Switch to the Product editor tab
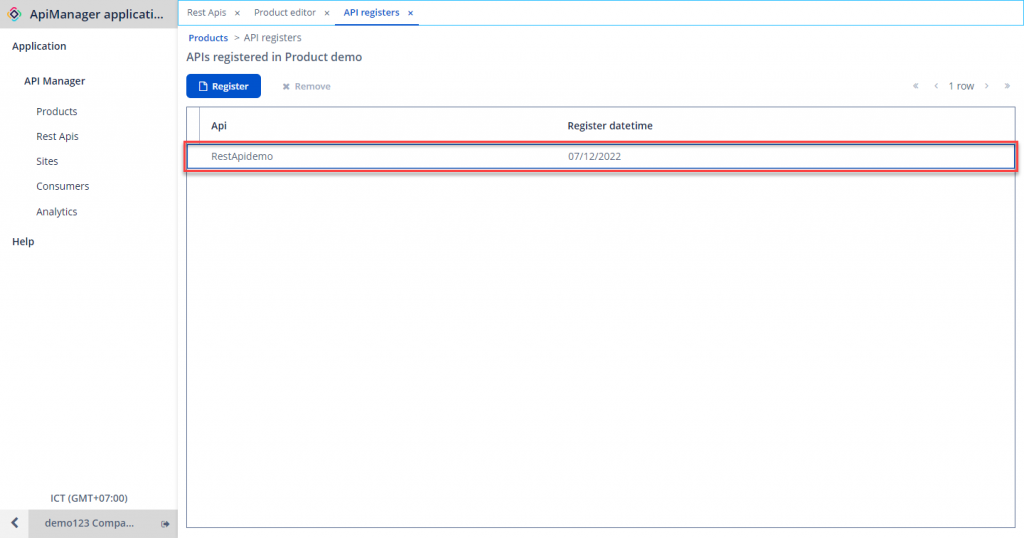Screen dimensions: 1024x538 [x=285, y=13]
